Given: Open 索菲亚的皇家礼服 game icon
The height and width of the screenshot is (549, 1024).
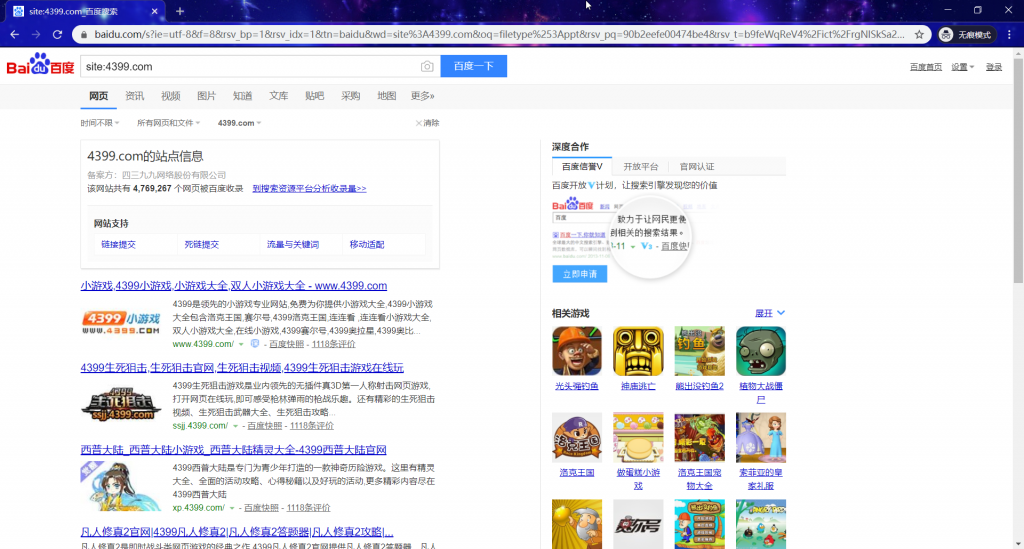Looking at the screenshot, I should tap(761, 437).
